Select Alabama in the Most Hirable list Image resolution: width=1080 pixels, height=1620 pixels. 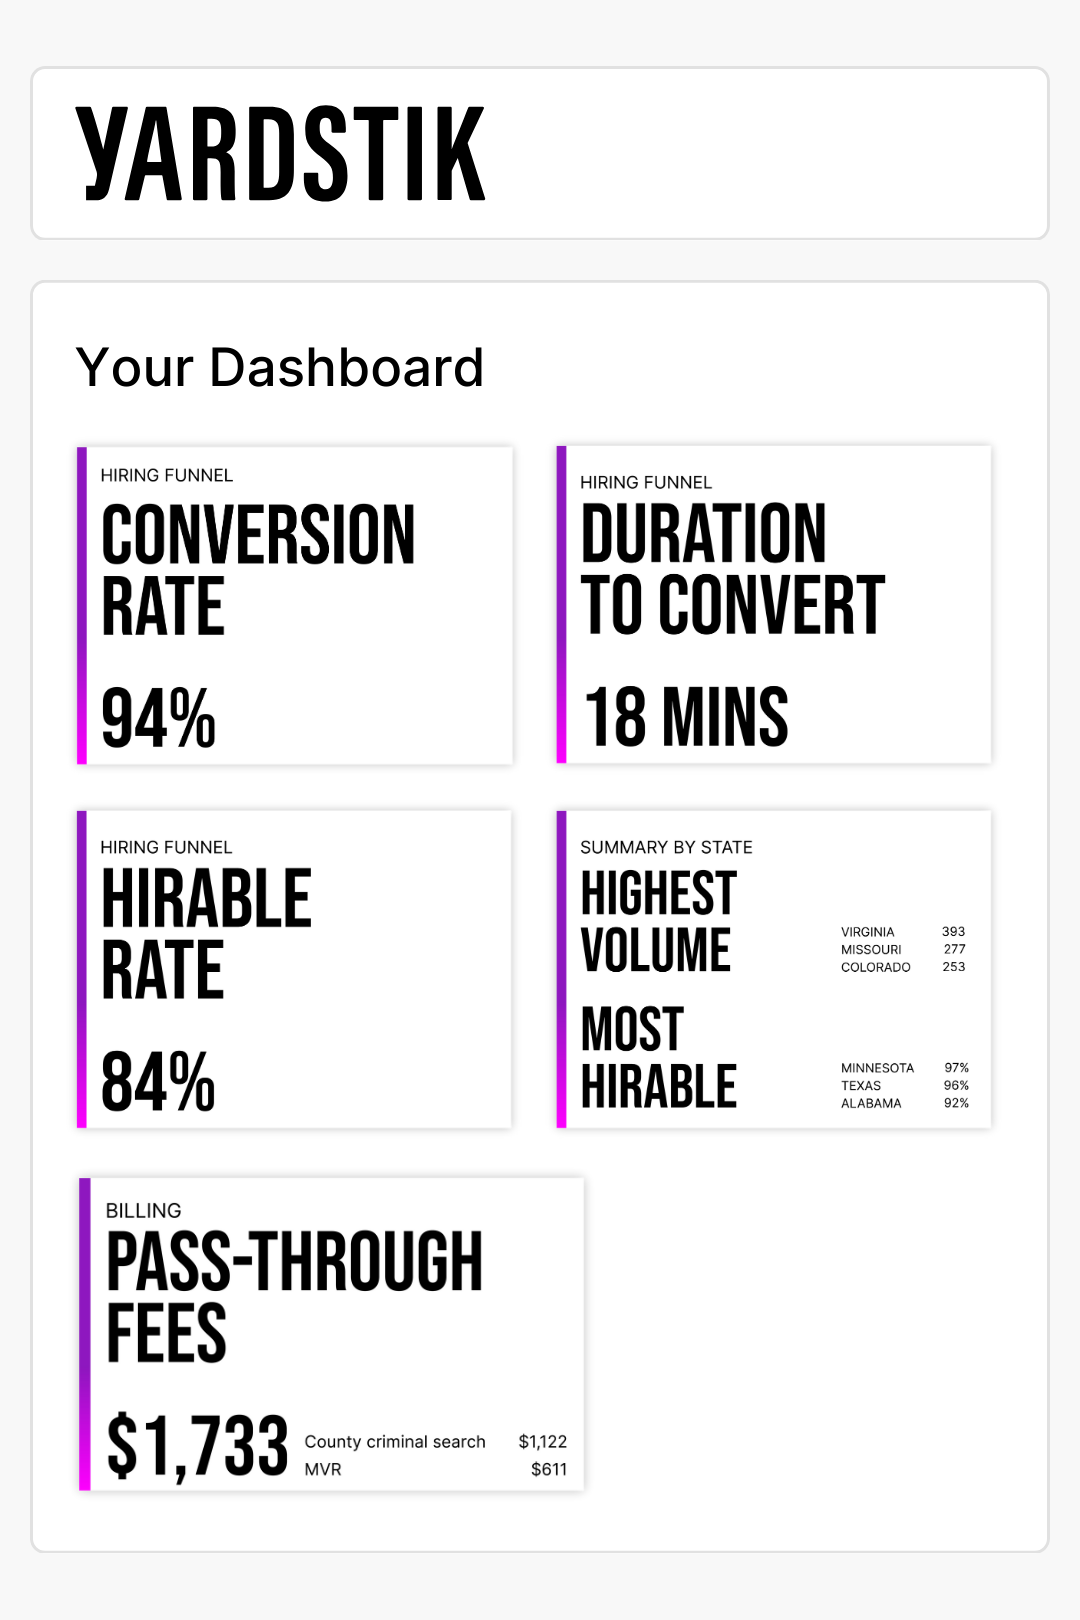[x=904, y=1103]
